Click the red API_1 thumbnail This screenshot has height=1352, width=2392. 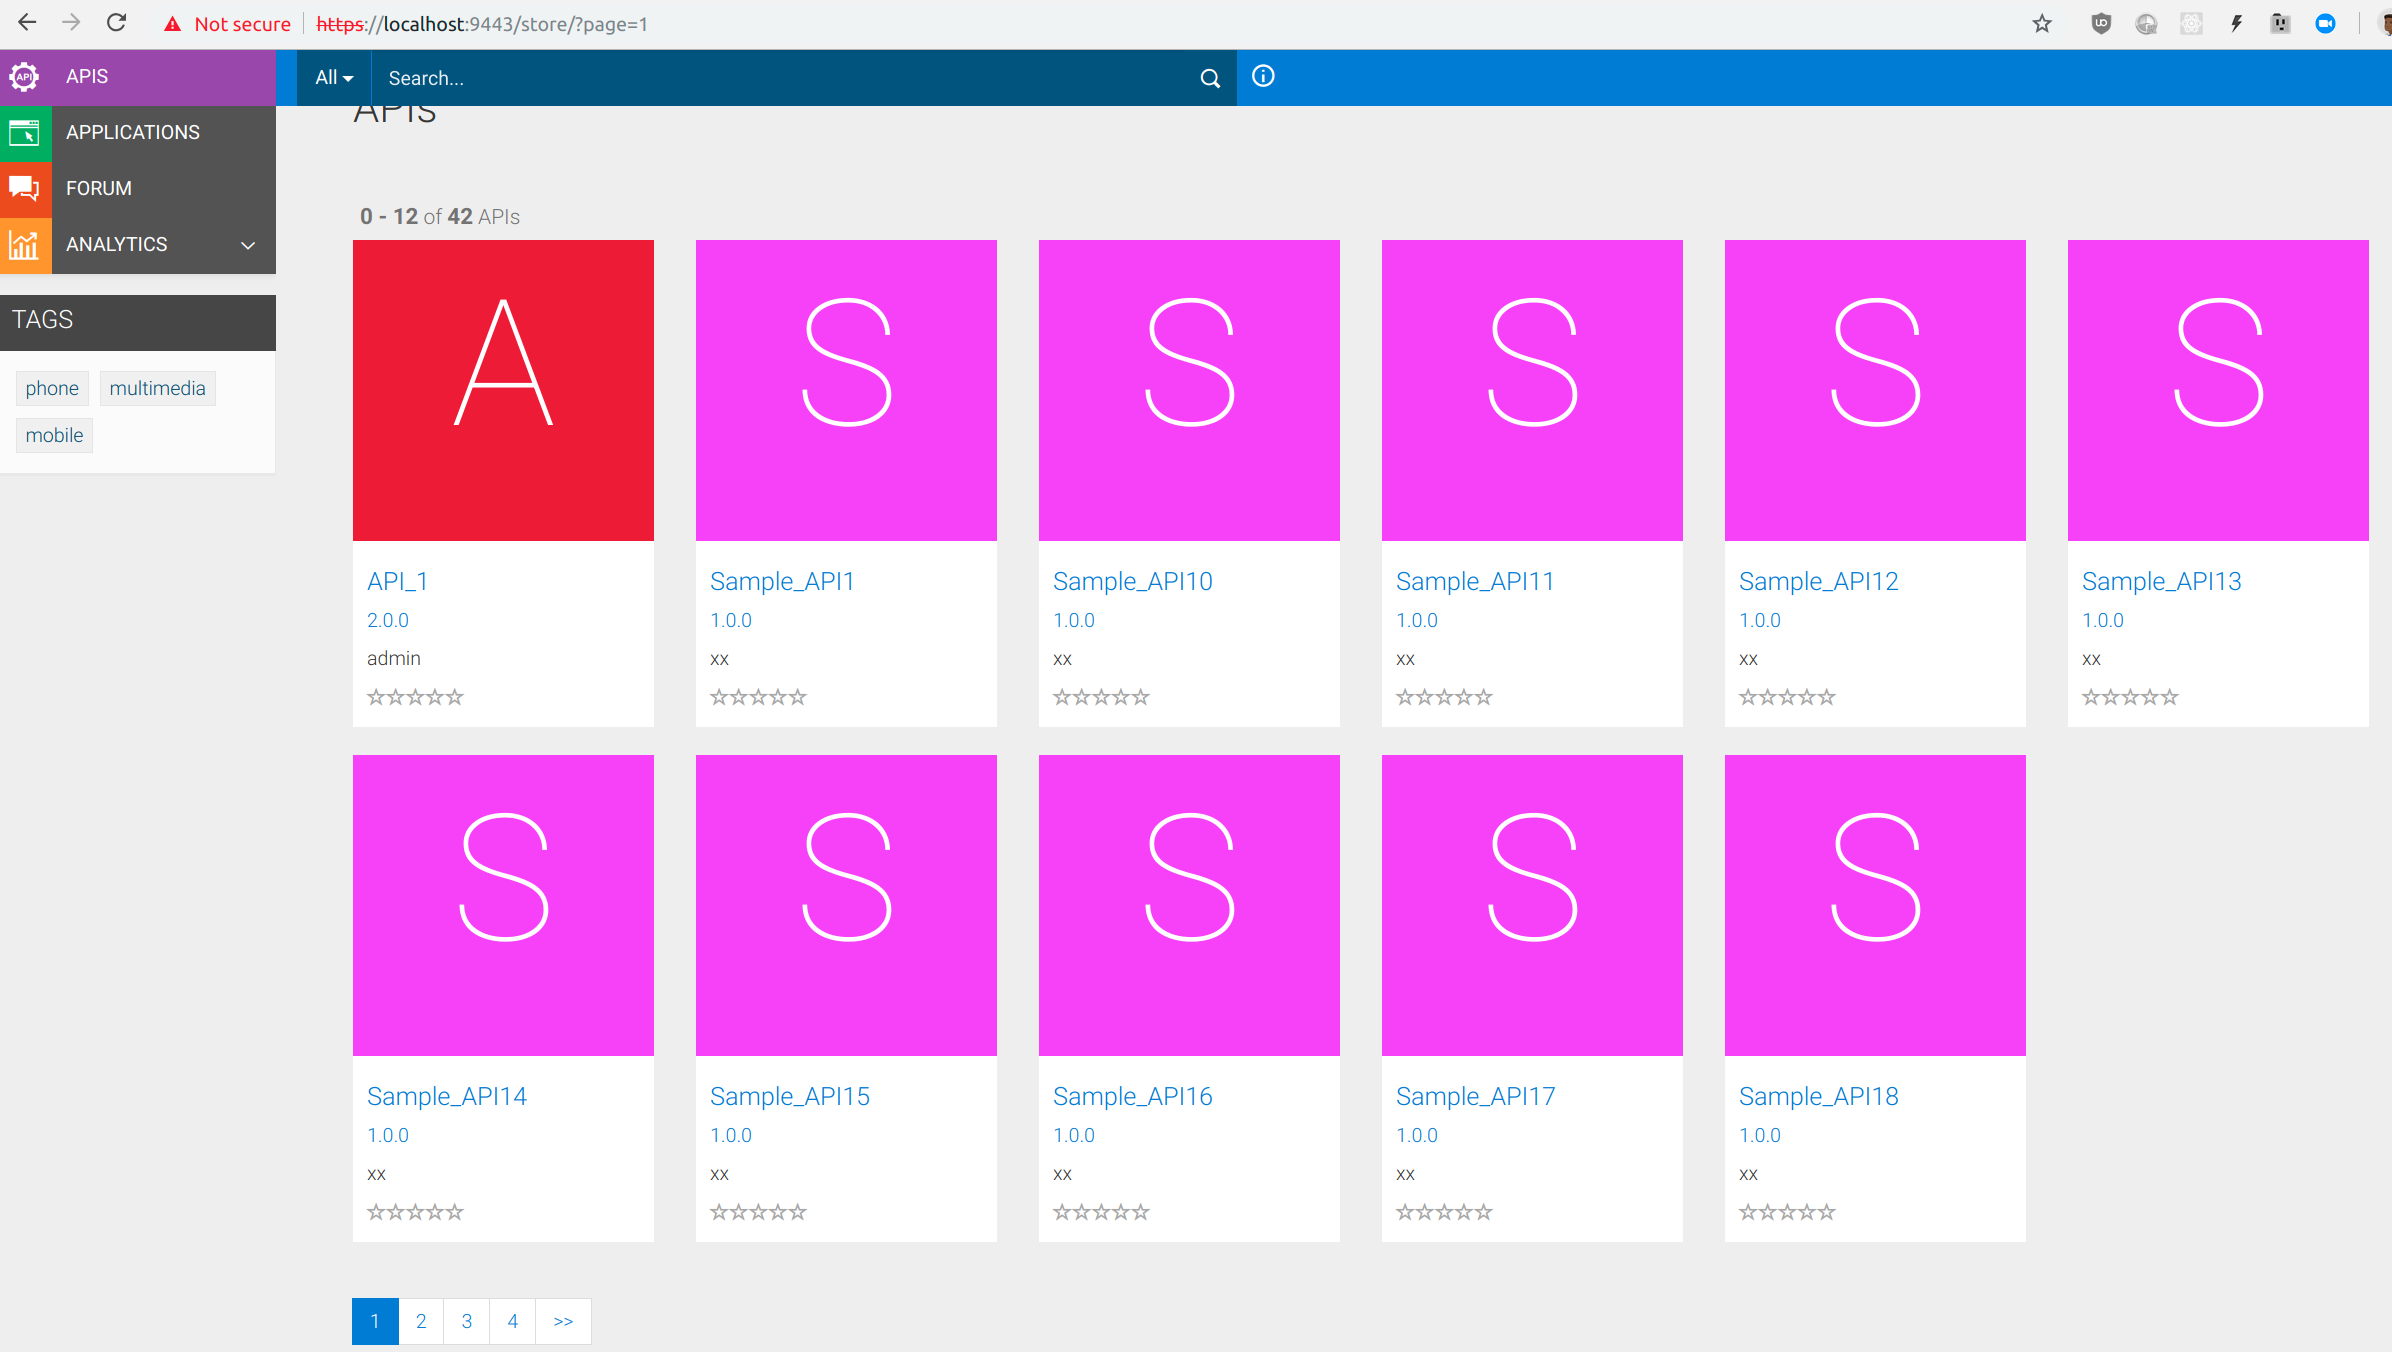point(503,390)
